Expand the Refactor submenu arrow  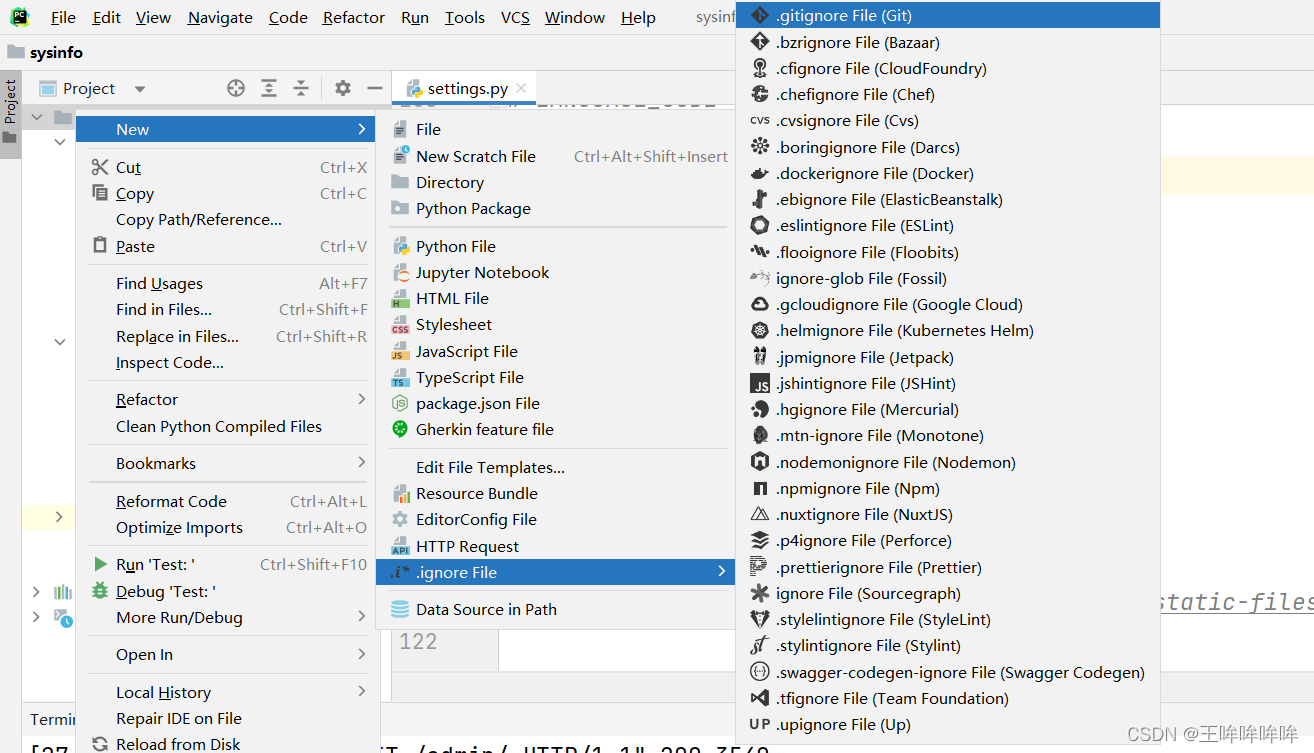(x=361, y=399)
